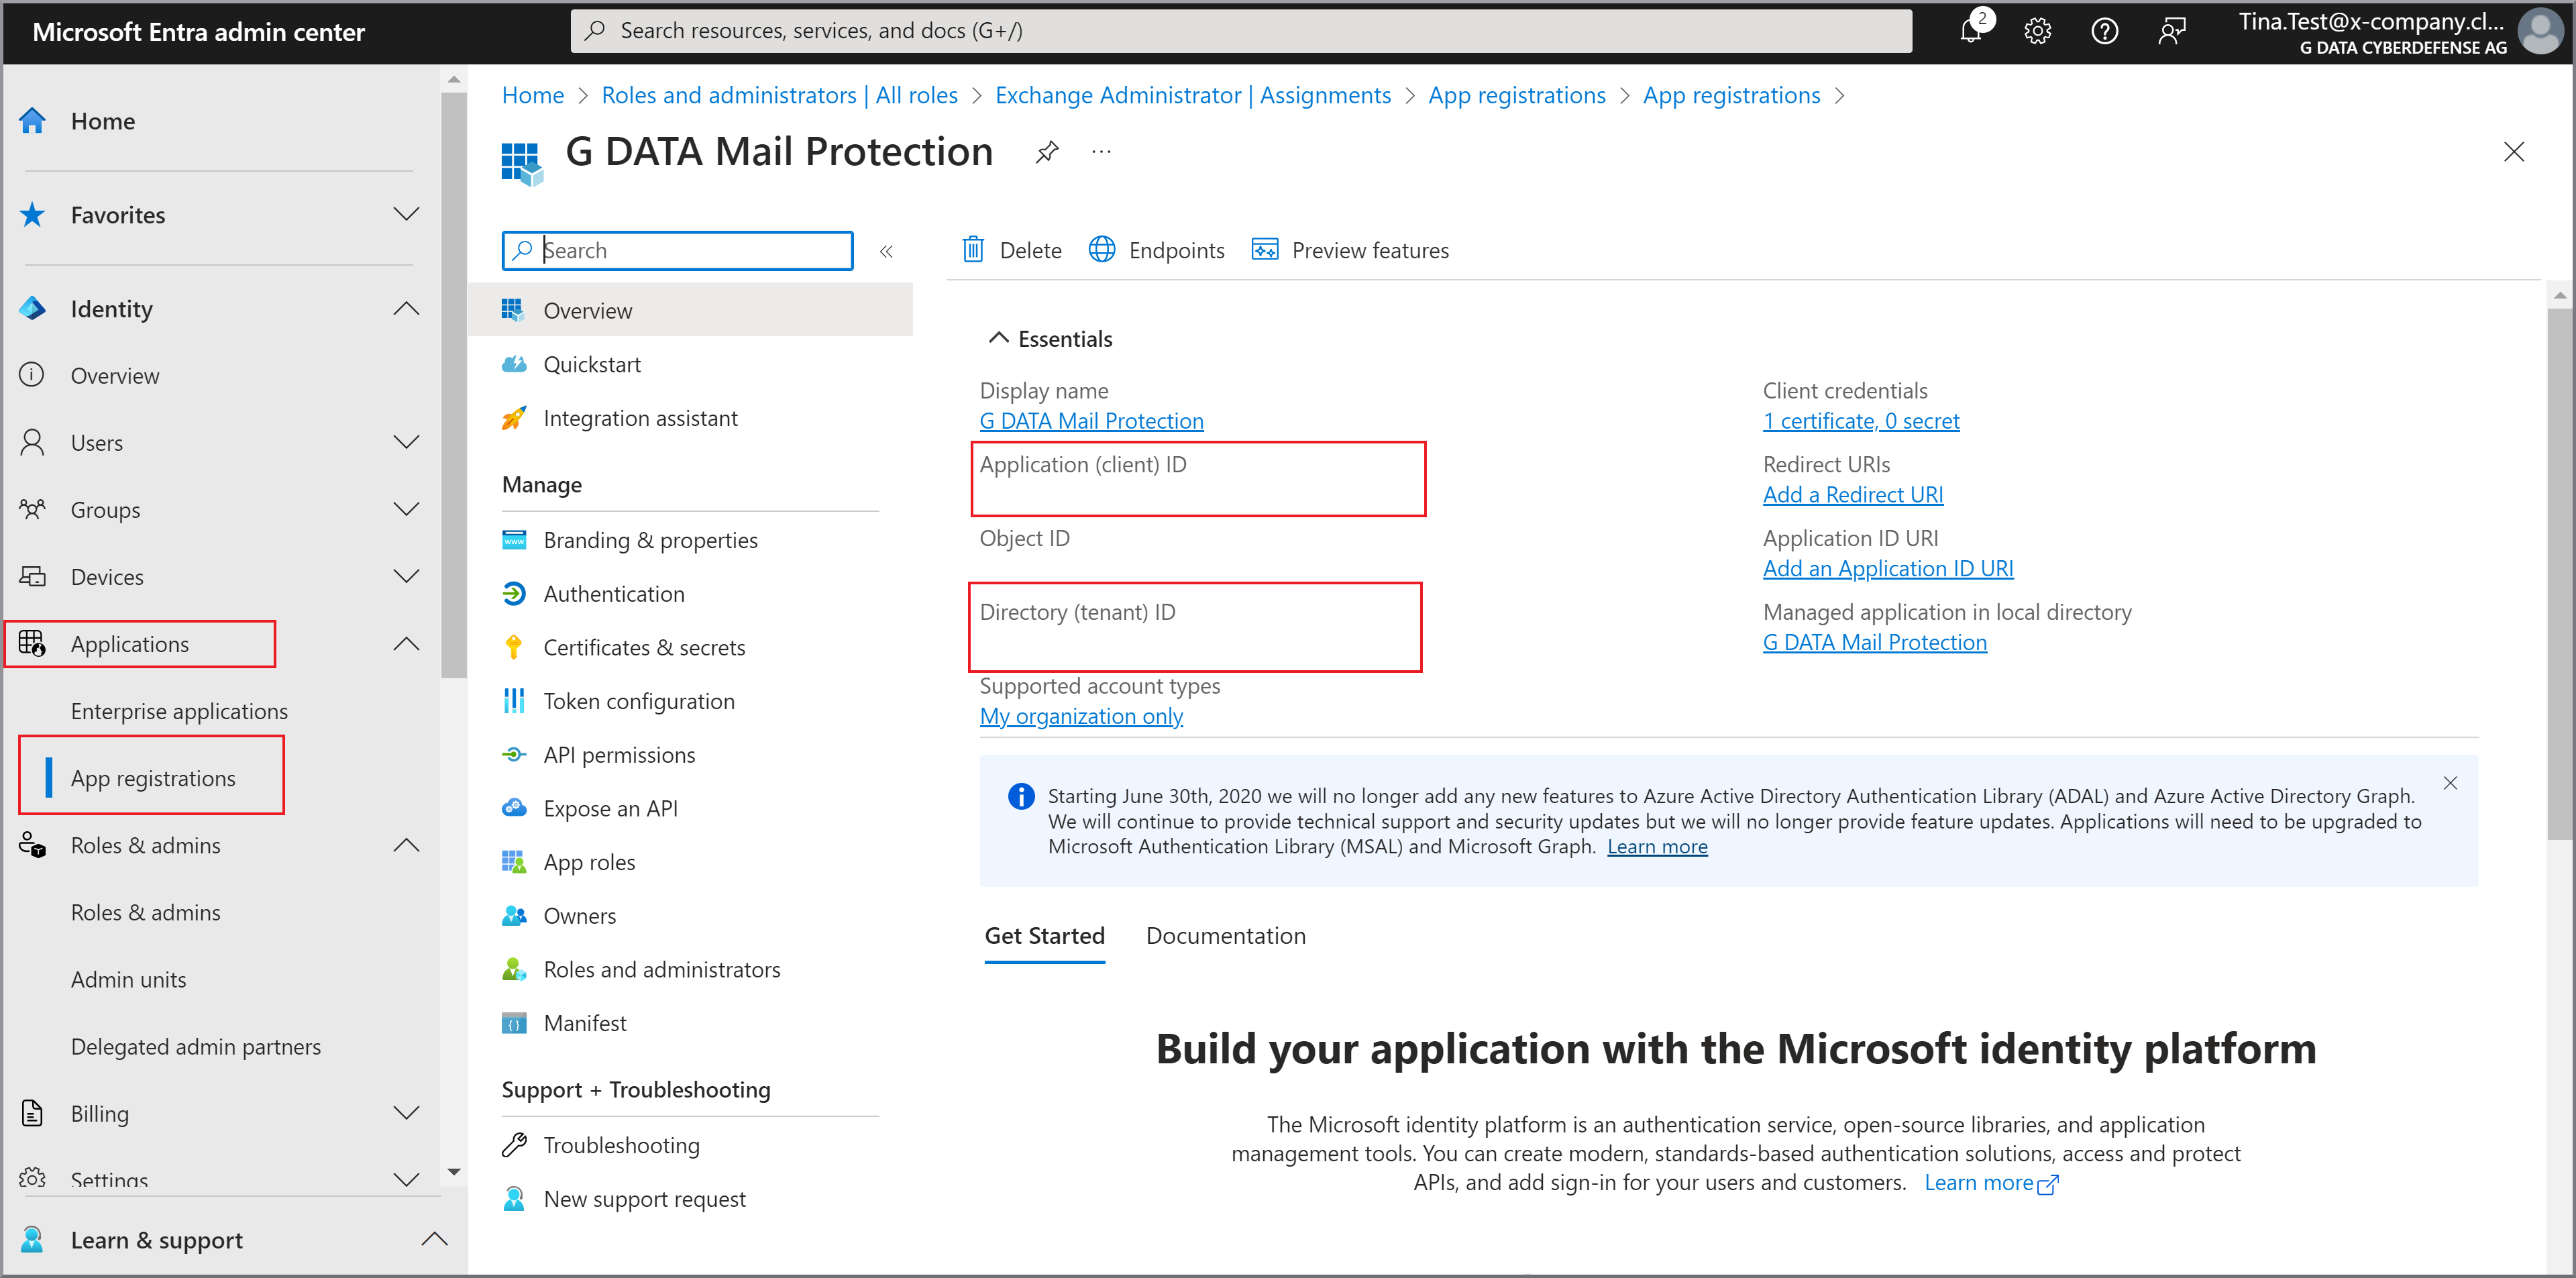Viewport: 2576px width, 1278px height.
Task: Switch to the Documentation tab
Action: [x=1227, y=935]
